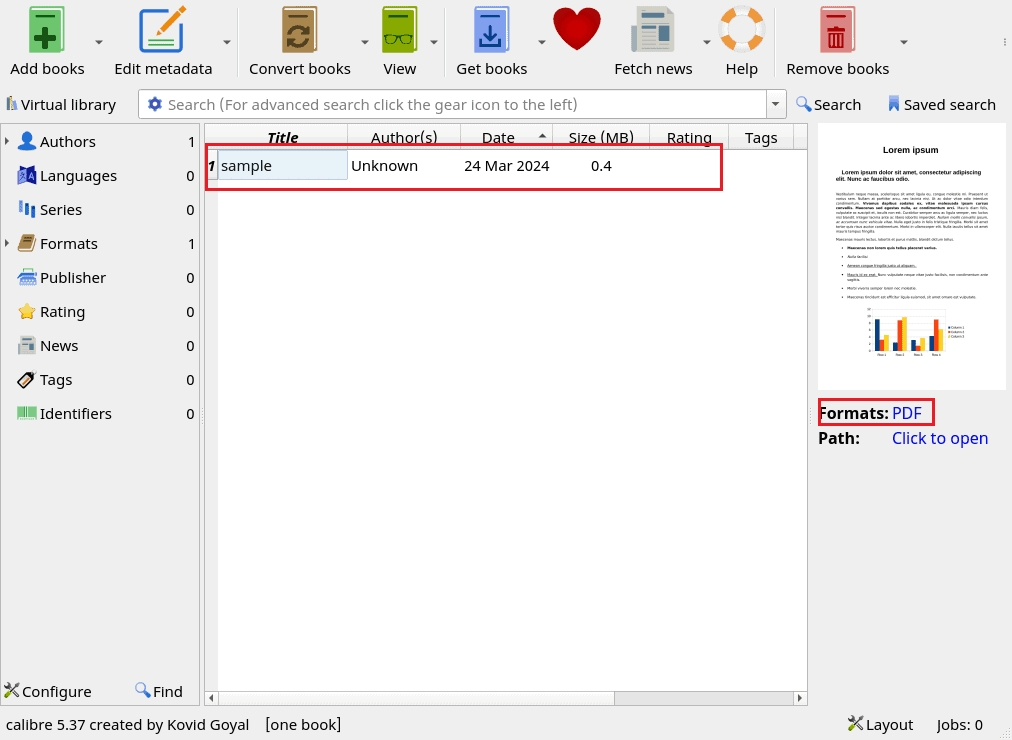1012x740 pixels.
Task: Click the '24 Mar 2024' date cell
Action: 507,166
